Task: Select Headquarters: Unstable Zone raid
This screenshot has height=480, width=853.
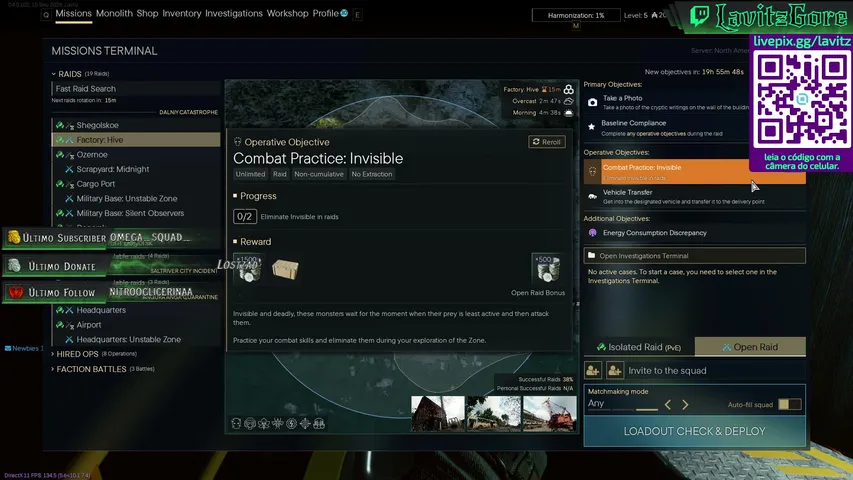Action: click(x=136, y=340)
